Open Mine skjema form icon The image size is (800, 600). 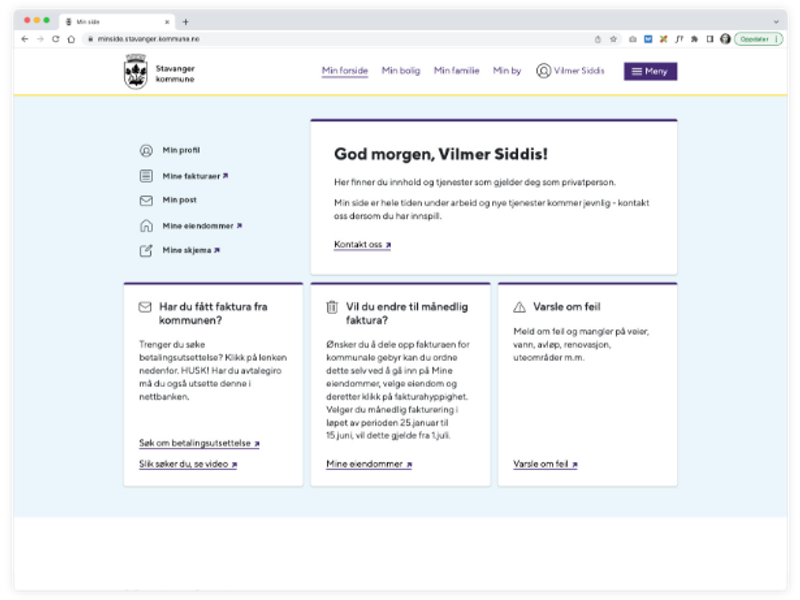click(146, 251)
